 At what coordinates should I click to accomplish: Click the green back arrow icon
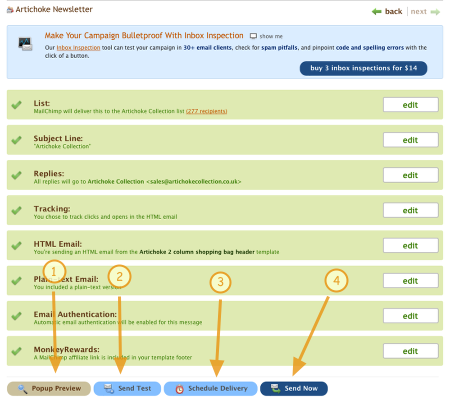pos(377,12)
